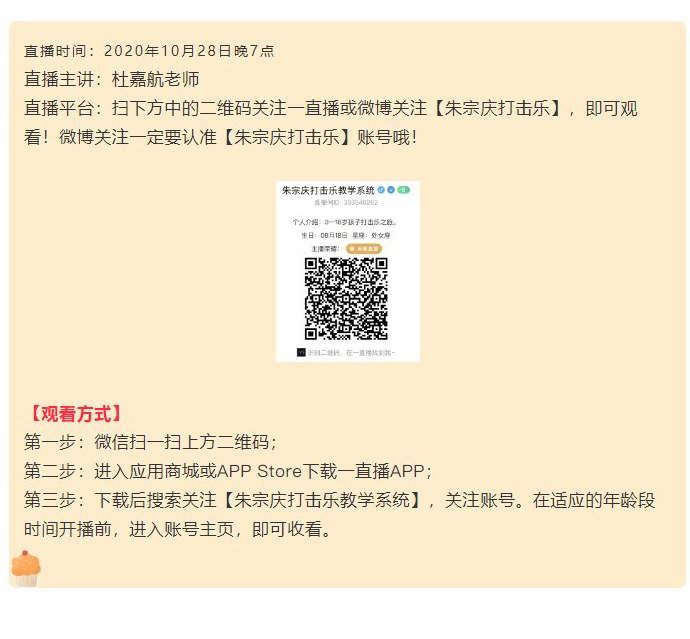Click the 直播时间 2020年10月28日 line
This screenshot has width=690, height=639.
(149, 51)
